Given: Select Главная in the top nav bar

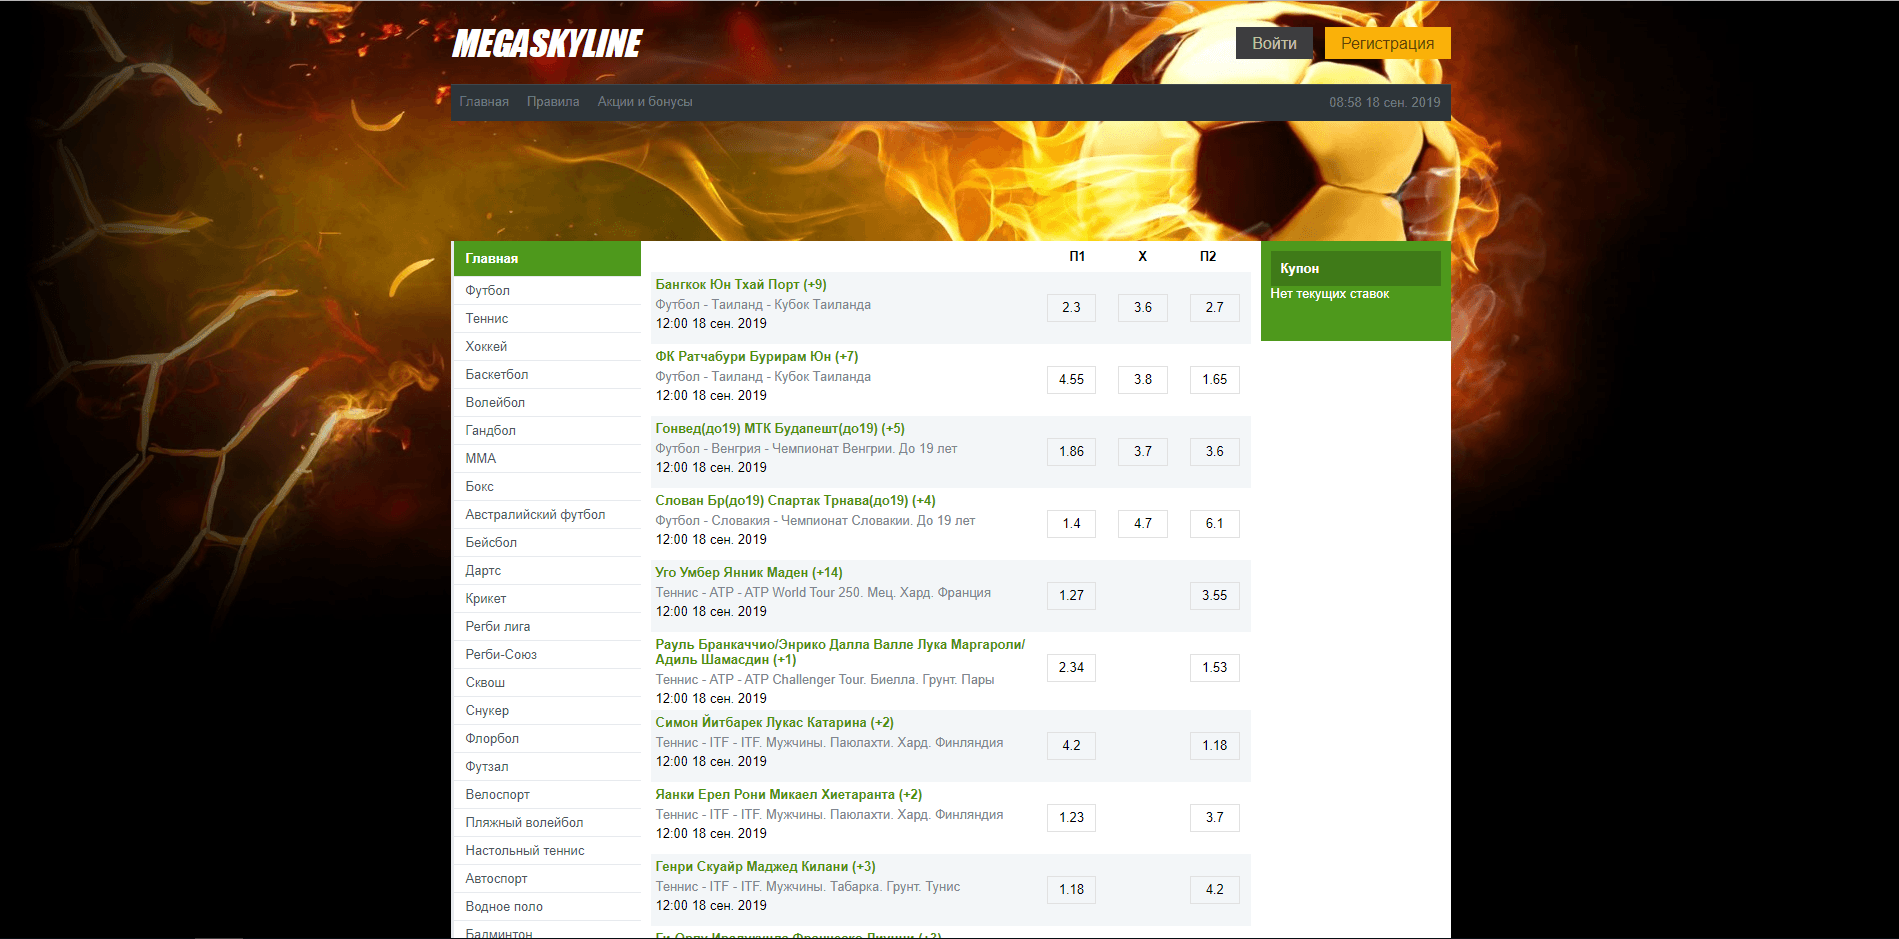Looking at the screenshot, I should (484, 102).
